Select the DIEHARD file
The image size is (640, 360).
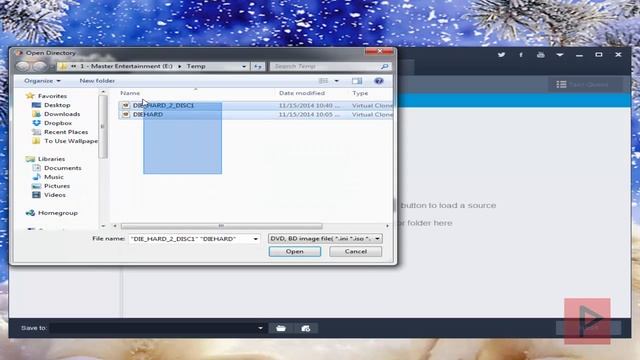[x=256, y=115]
